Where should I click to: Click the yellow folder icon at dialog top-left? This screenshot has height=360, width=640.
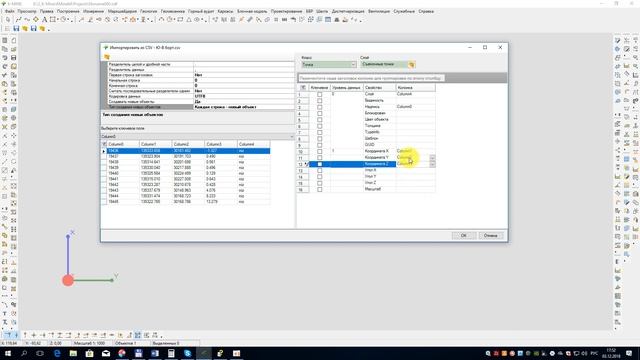[x=107, y=57]
